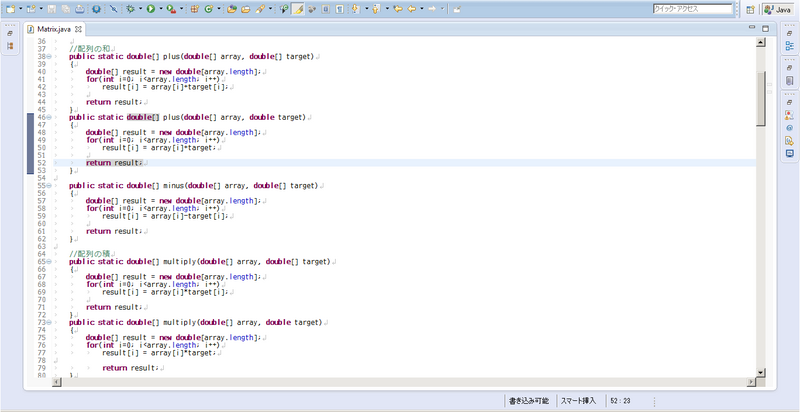Jump to next annotation arrow icon
The width and height of the screenshot is (800, 412).
tap(356, 9)
